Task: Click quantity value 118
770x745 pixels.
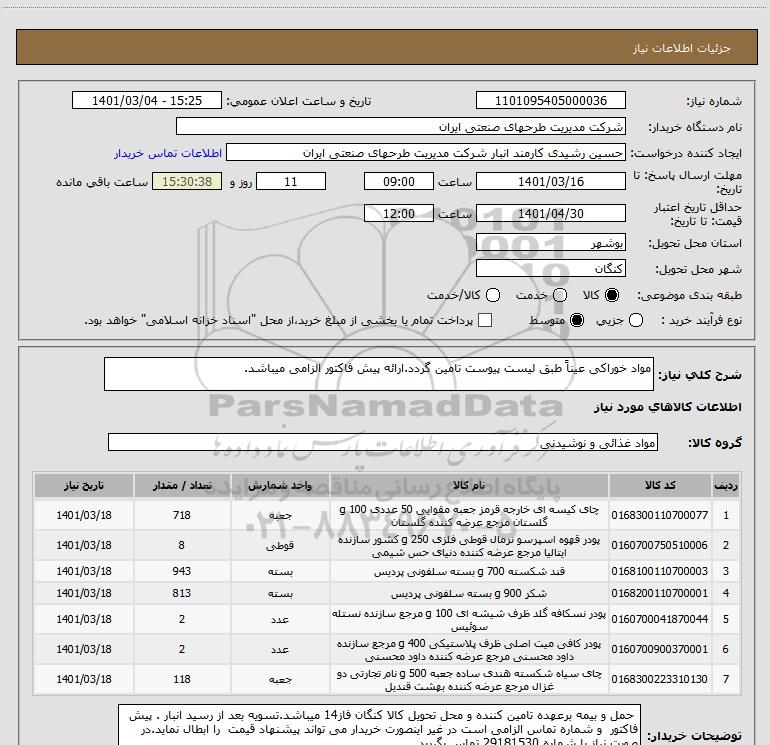Action: click(x=182, y=679)
